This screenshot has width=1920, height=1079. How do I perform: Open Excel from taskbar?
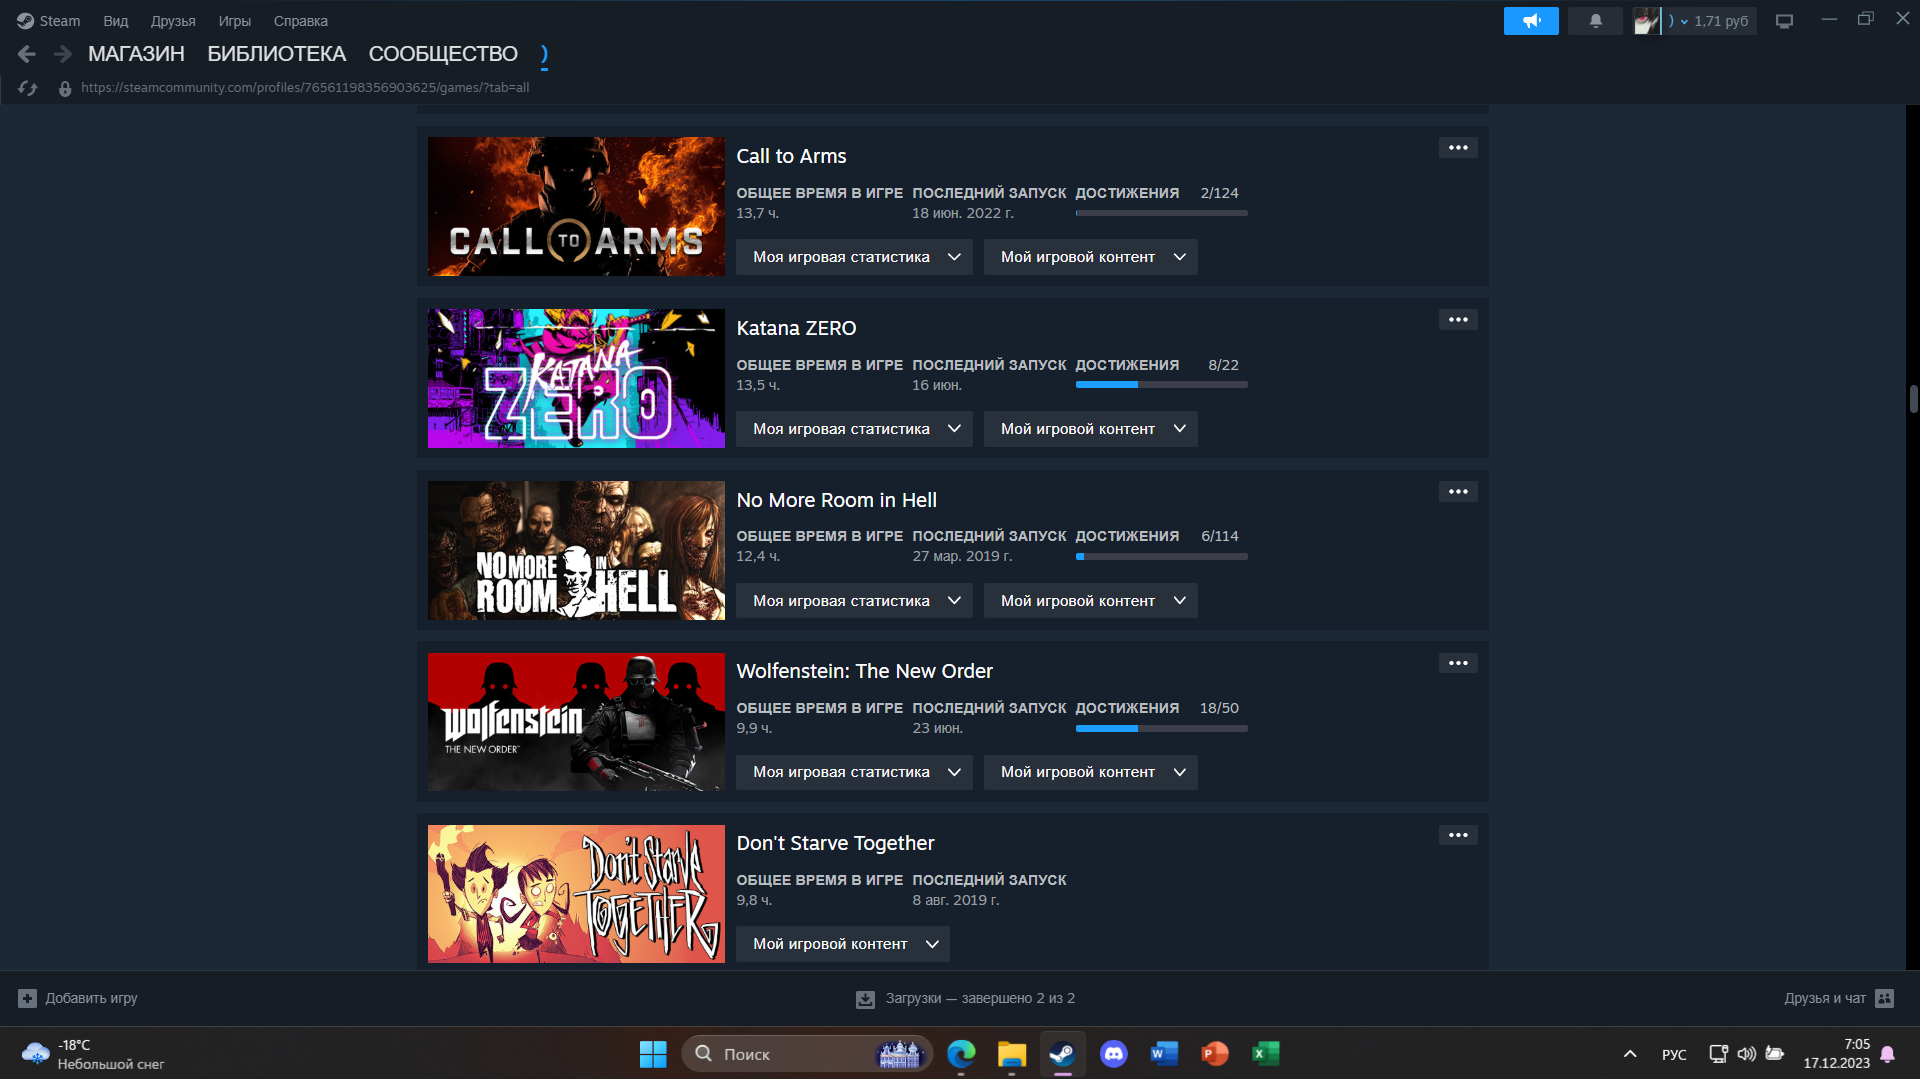pos(1266,1054)
